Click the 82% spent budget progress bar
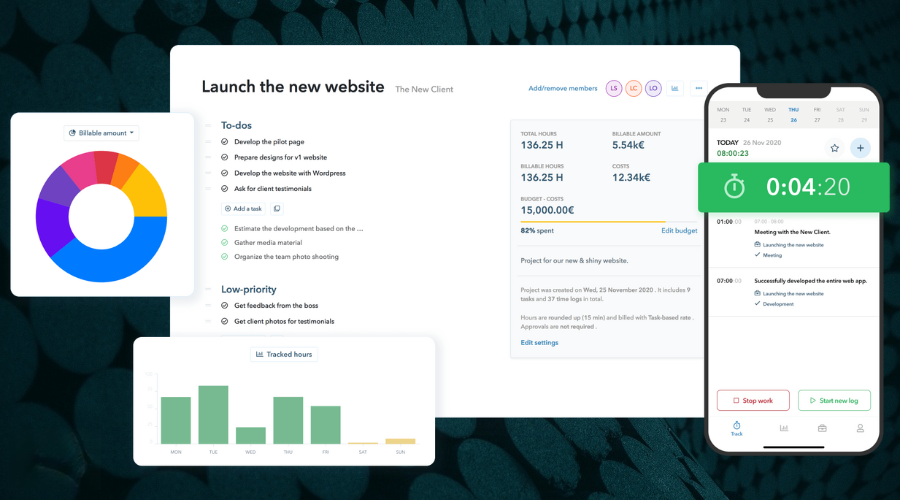 (x=608, y=222)
